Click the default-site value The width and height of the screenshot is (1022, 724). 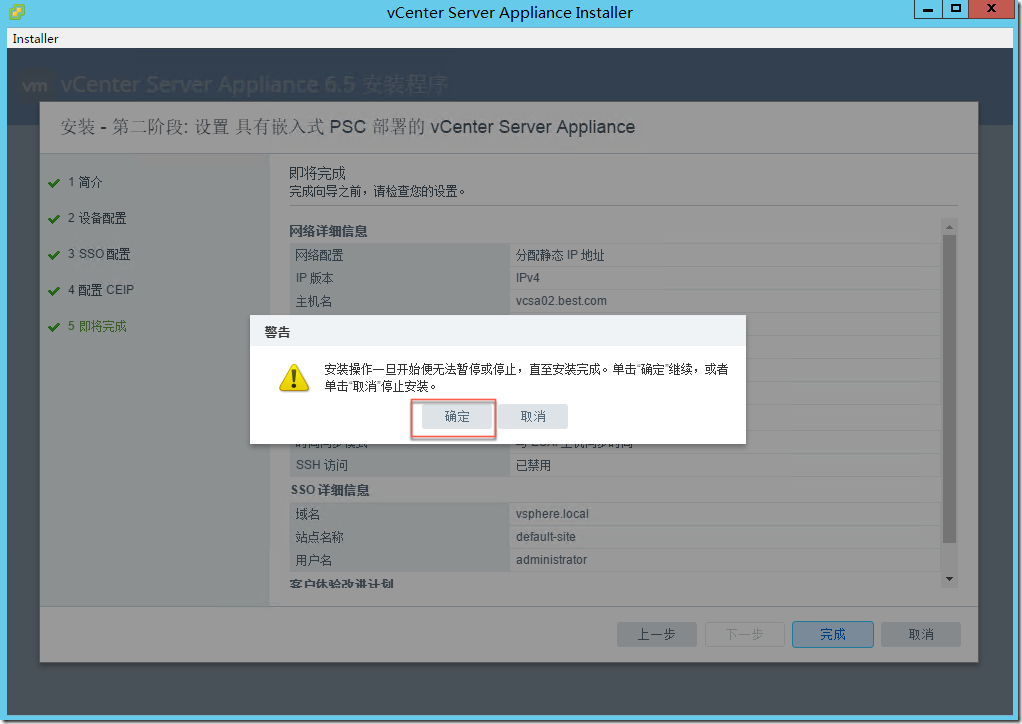tap(546, 537)
